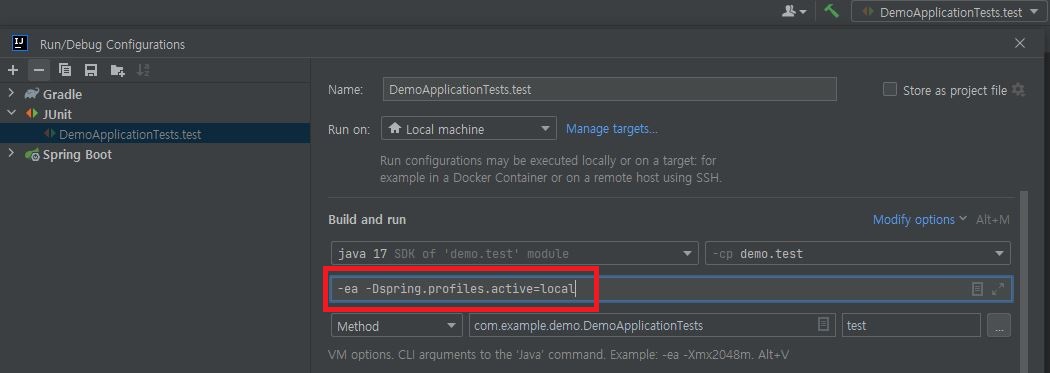1050x373 pixels.
Task: Click the JUnit node icon
Action: (x=31, y=114)
